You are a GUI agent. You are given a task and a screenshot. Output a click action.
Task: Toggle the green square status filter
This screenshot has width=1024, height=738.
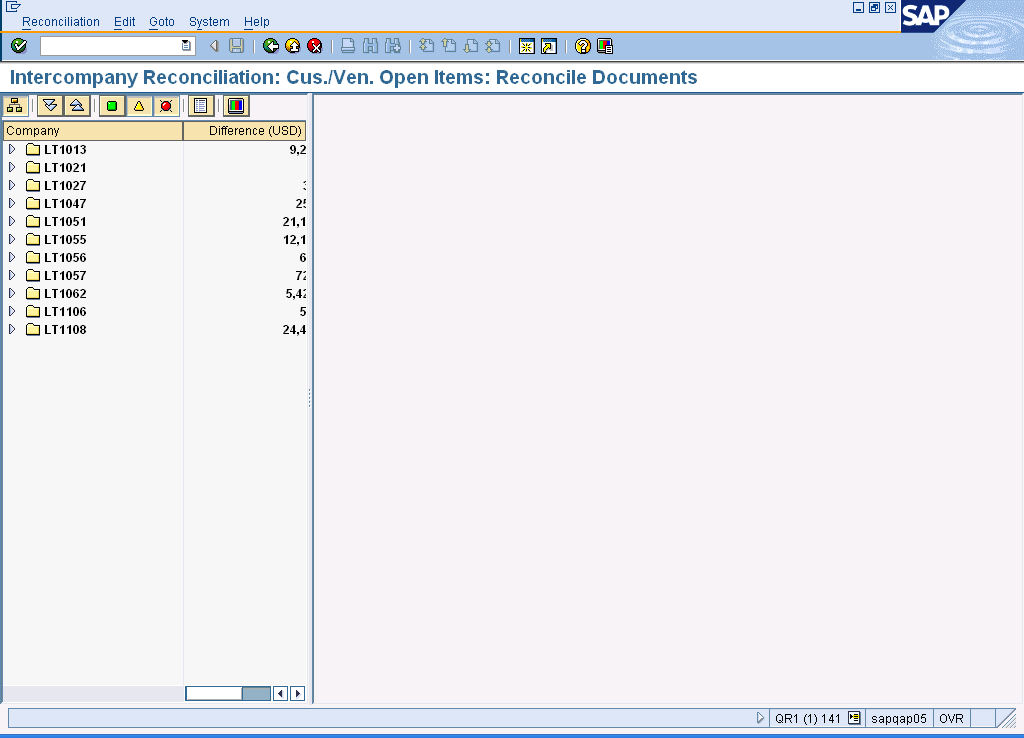[x=112, y=106]
